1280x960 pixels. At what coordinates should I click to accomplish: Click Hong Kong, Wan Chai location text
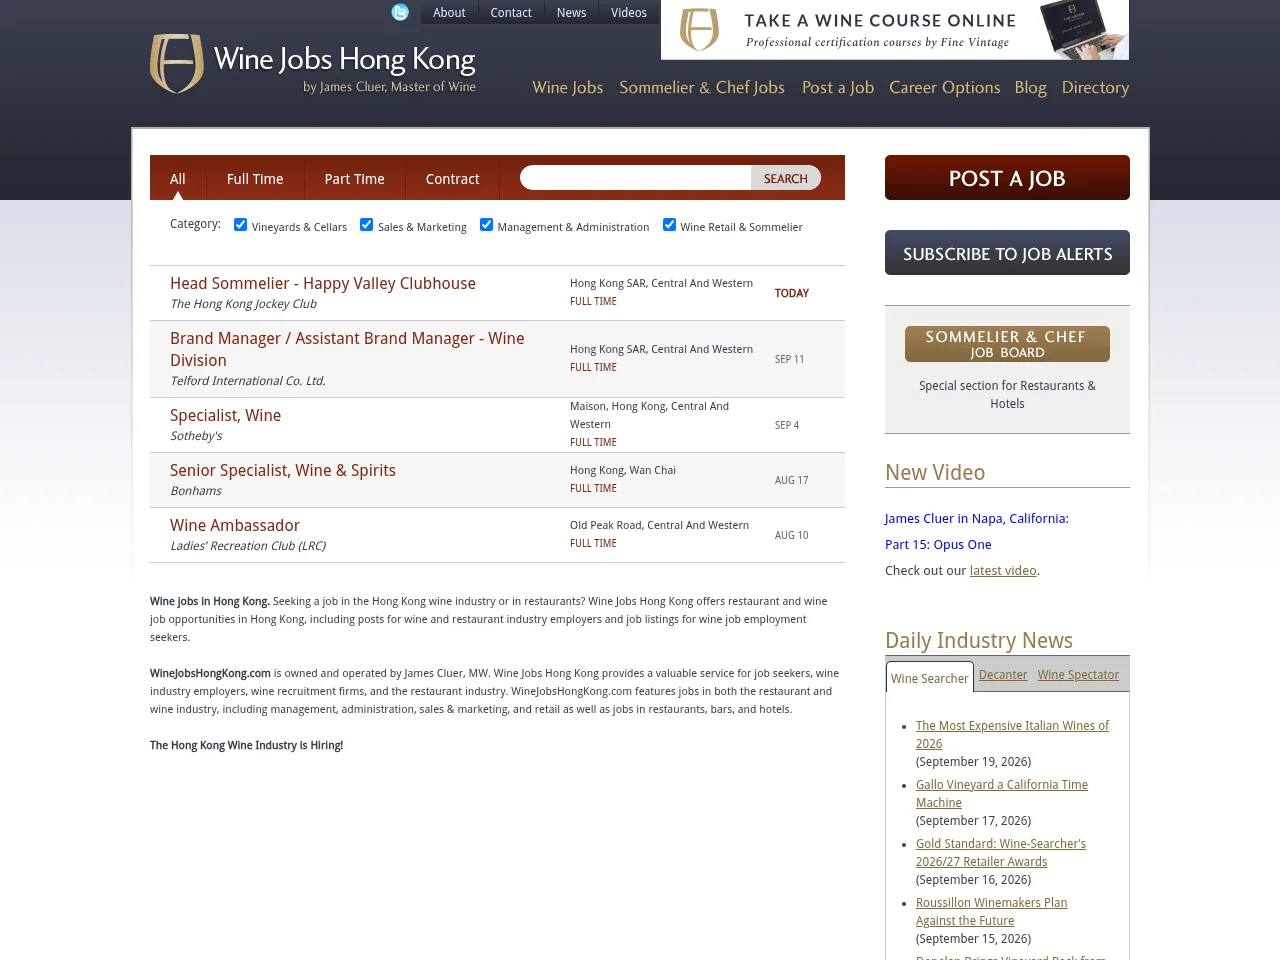tap(623, 470)
